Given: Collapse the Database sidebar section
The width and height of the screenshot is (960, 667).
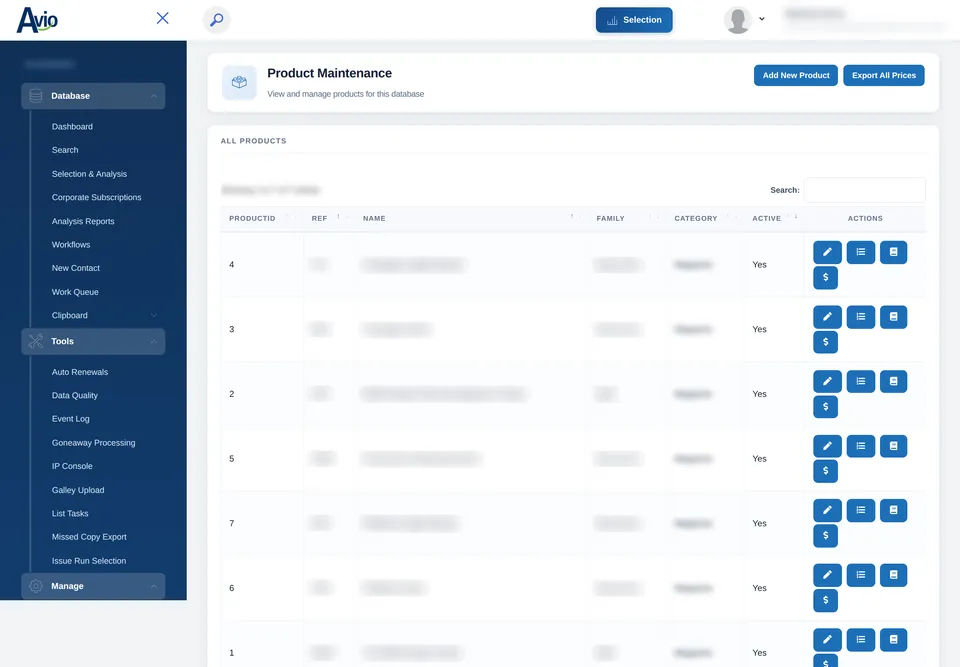Looking at the screenshot, I should pyautogui.click(x=93, y=96).
